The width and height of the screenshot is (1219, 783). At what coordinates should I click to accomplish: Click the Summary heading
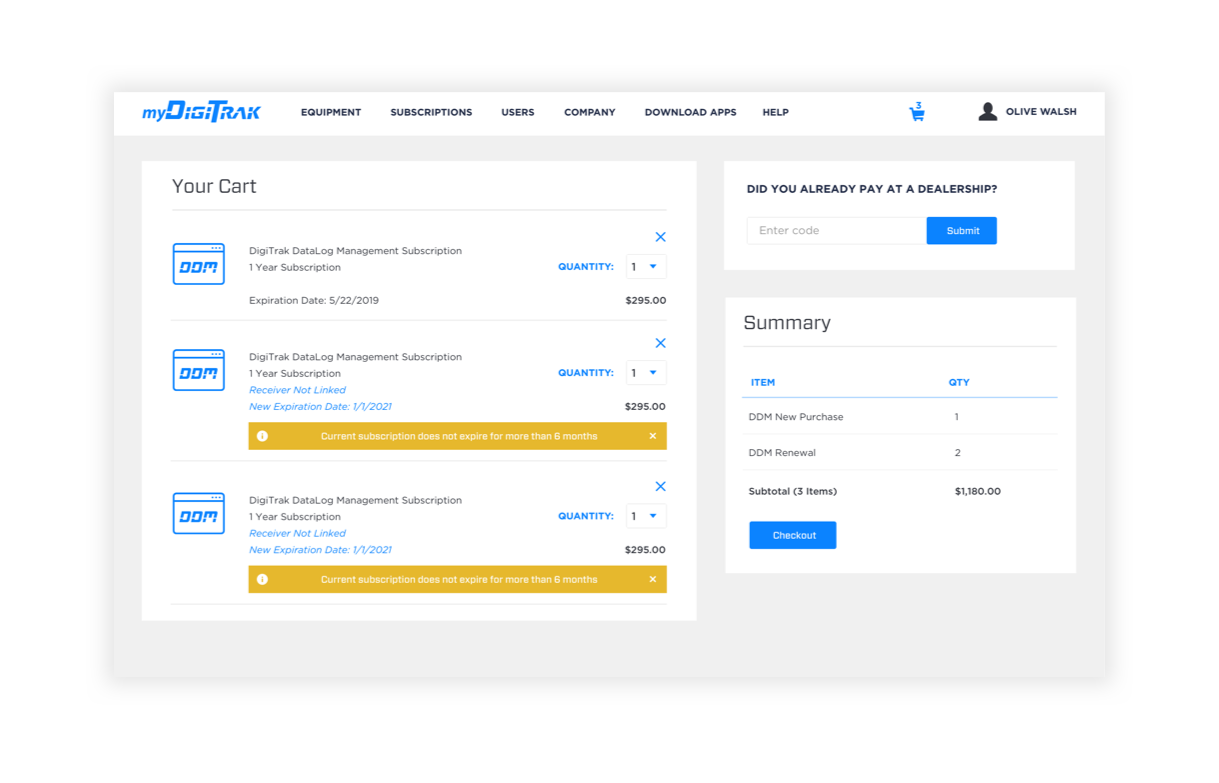(x=787, y=323)
